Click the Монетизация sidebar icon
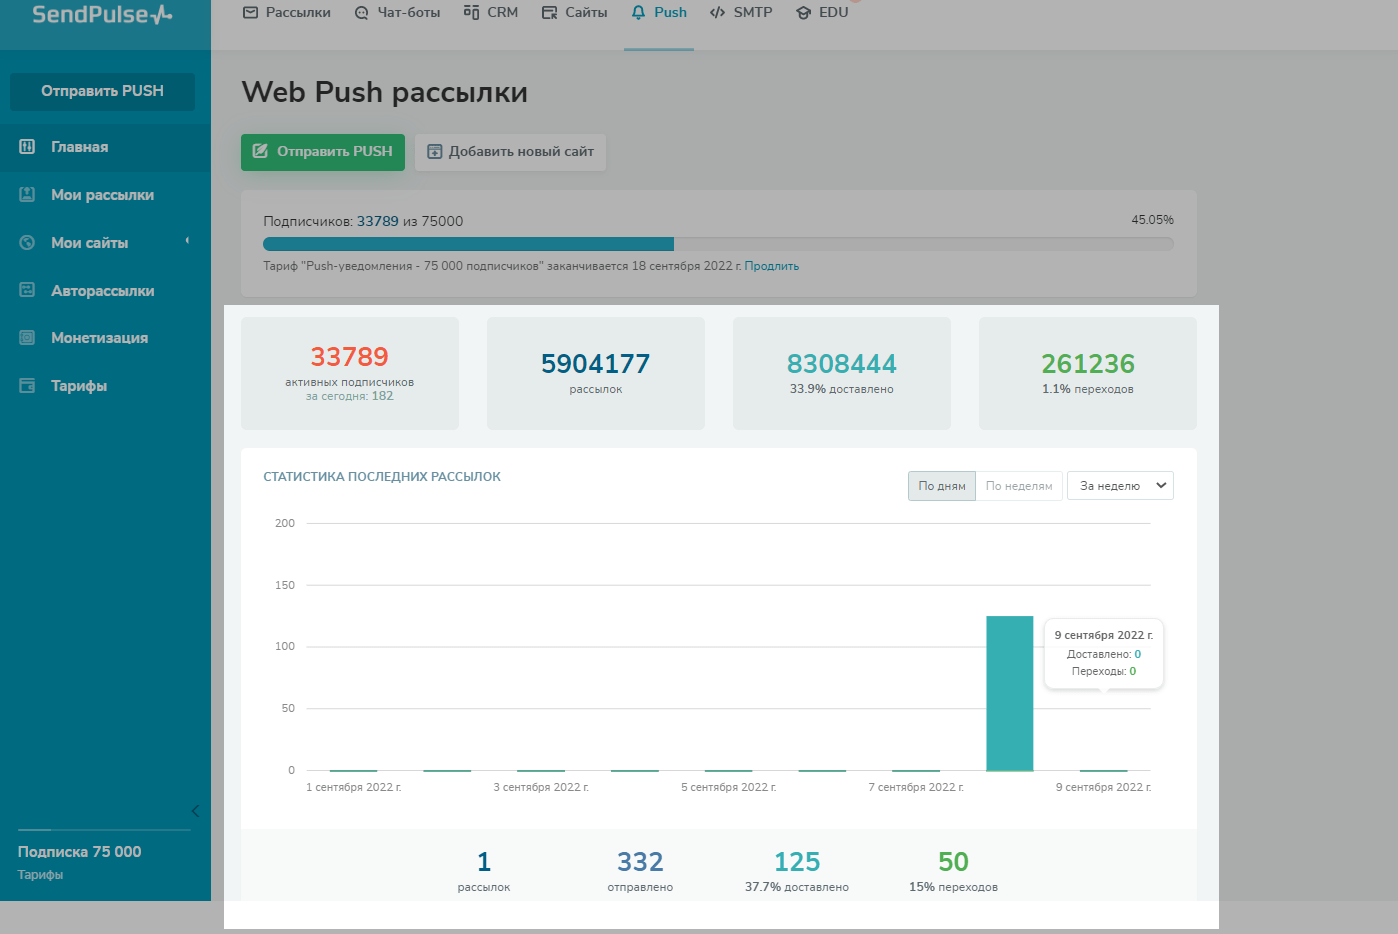1398x934 pixels. point(28,338)
